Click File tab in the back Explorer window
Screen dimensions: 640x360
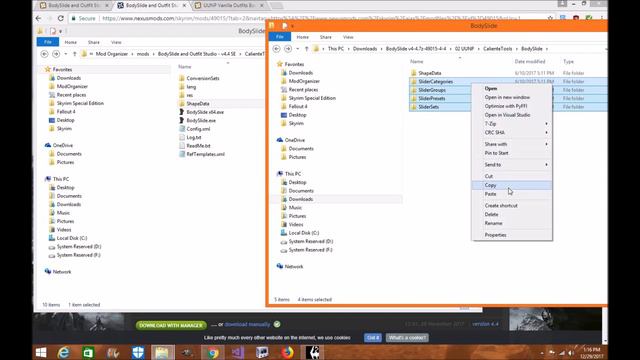[x=48, y=42]
